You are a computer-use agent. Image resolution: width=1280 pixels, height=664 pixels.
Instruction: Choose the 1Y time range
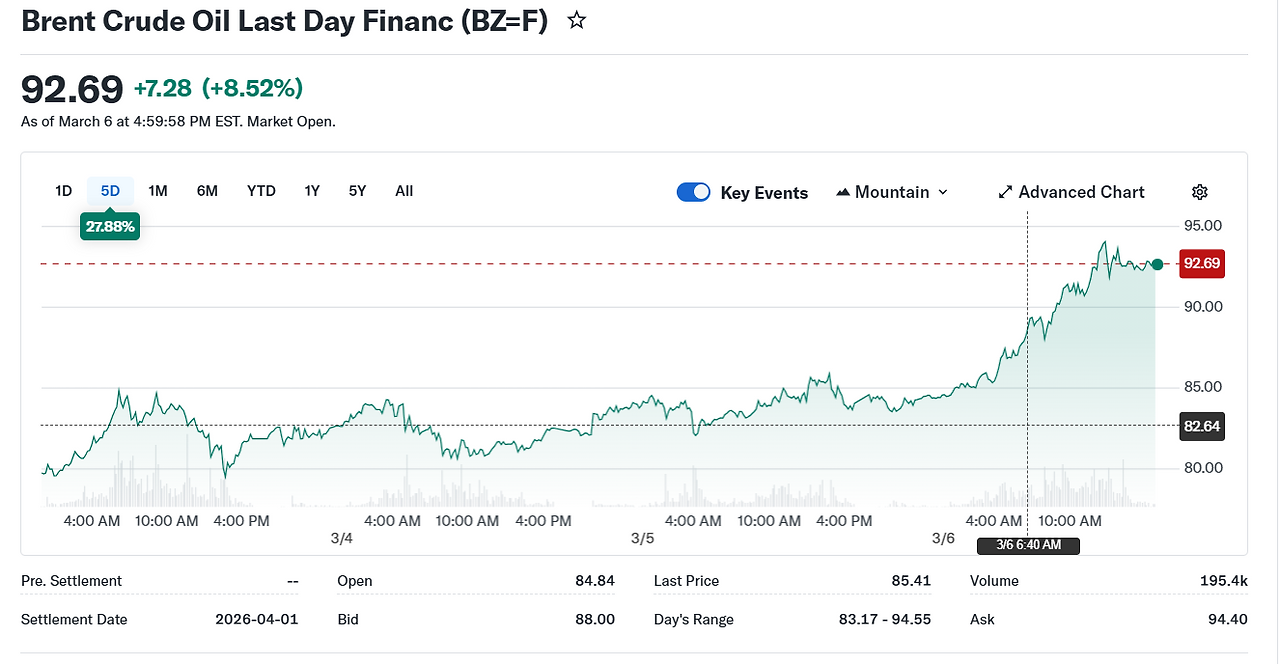click(312, 191)
